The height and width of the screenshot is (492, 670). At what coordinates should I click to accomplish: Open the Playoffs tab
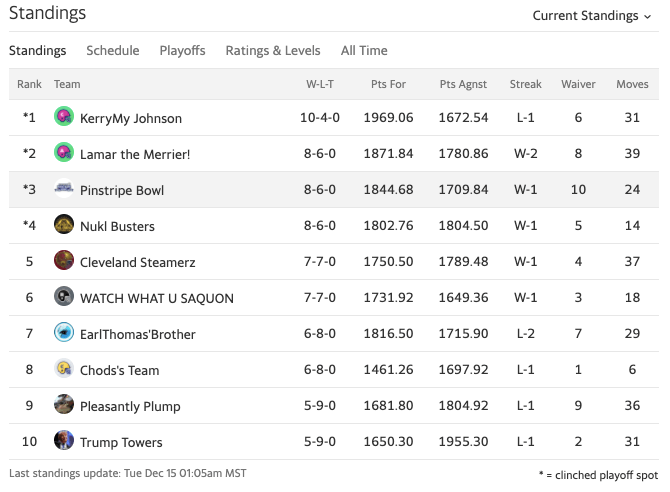tap(182, 50)
